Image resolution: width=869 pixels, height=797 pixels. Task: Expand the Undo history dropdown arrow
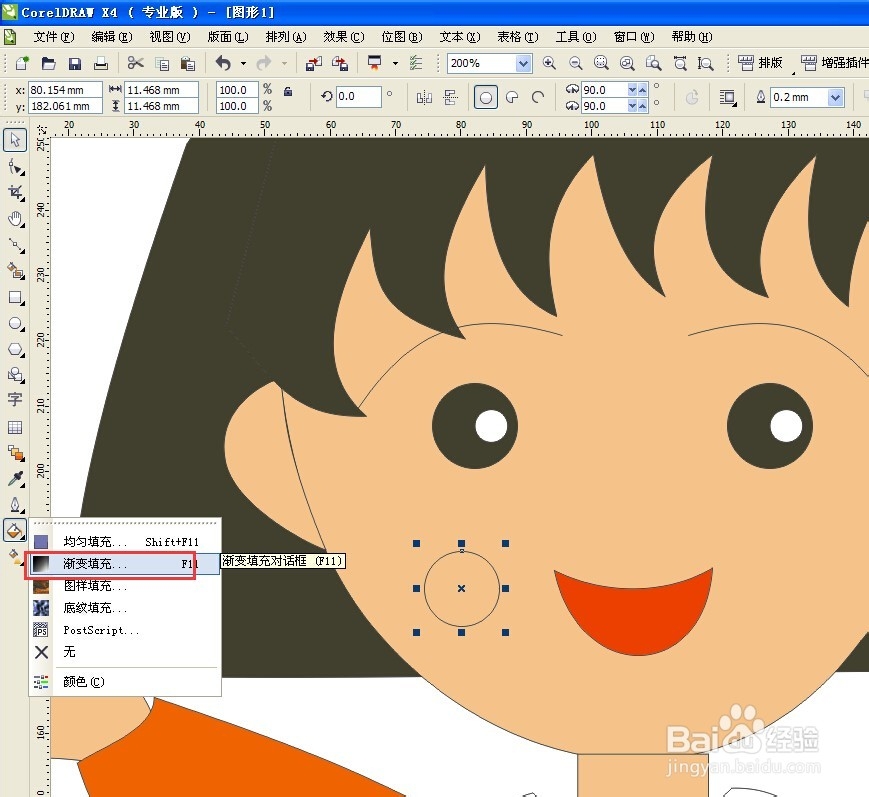pyautogui.click(x=243, y=64)
